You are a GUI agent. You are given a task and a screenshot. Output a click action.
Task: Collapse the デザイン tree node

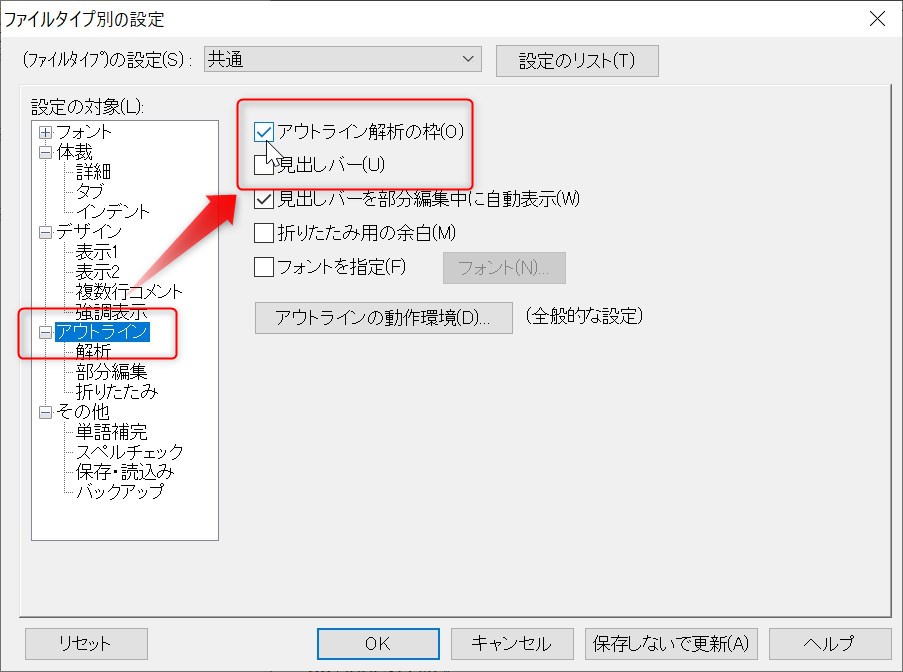pos(45,233)
